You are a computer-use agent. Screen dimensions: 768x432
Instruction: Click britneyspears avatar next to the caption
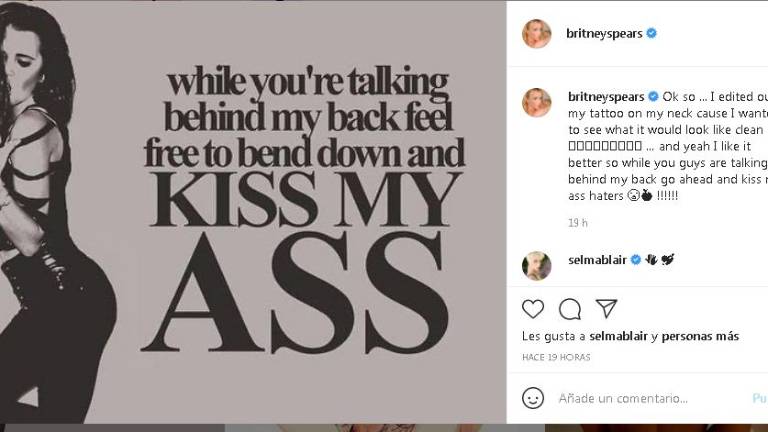point(537,101)
